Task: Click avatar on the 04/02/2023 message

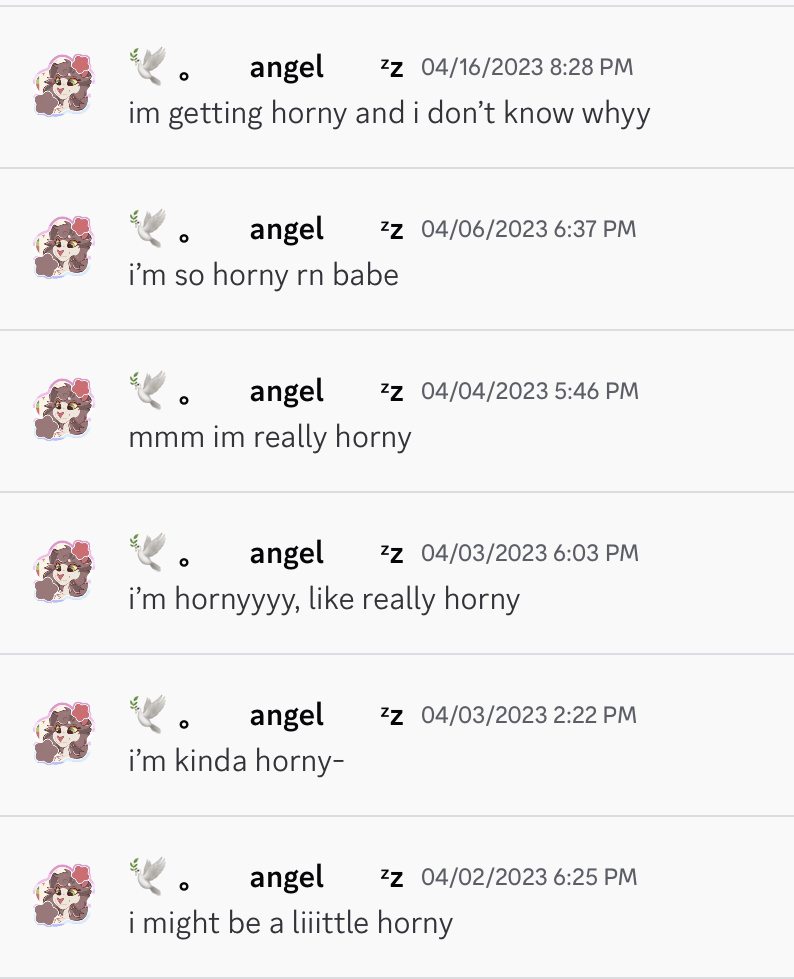Action: coord(62,895)
